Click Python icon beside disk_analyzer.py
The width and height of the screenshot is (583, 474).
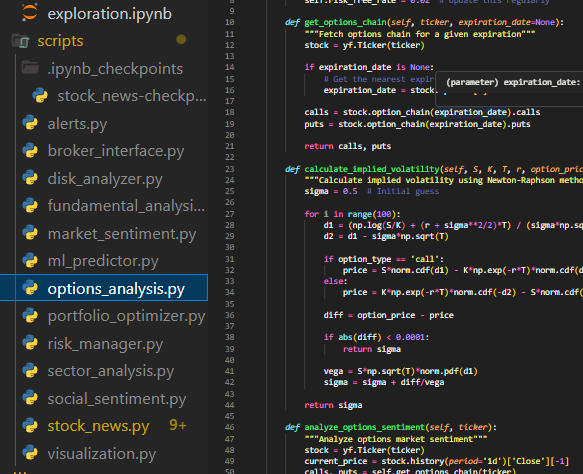(x=30, y=178)
